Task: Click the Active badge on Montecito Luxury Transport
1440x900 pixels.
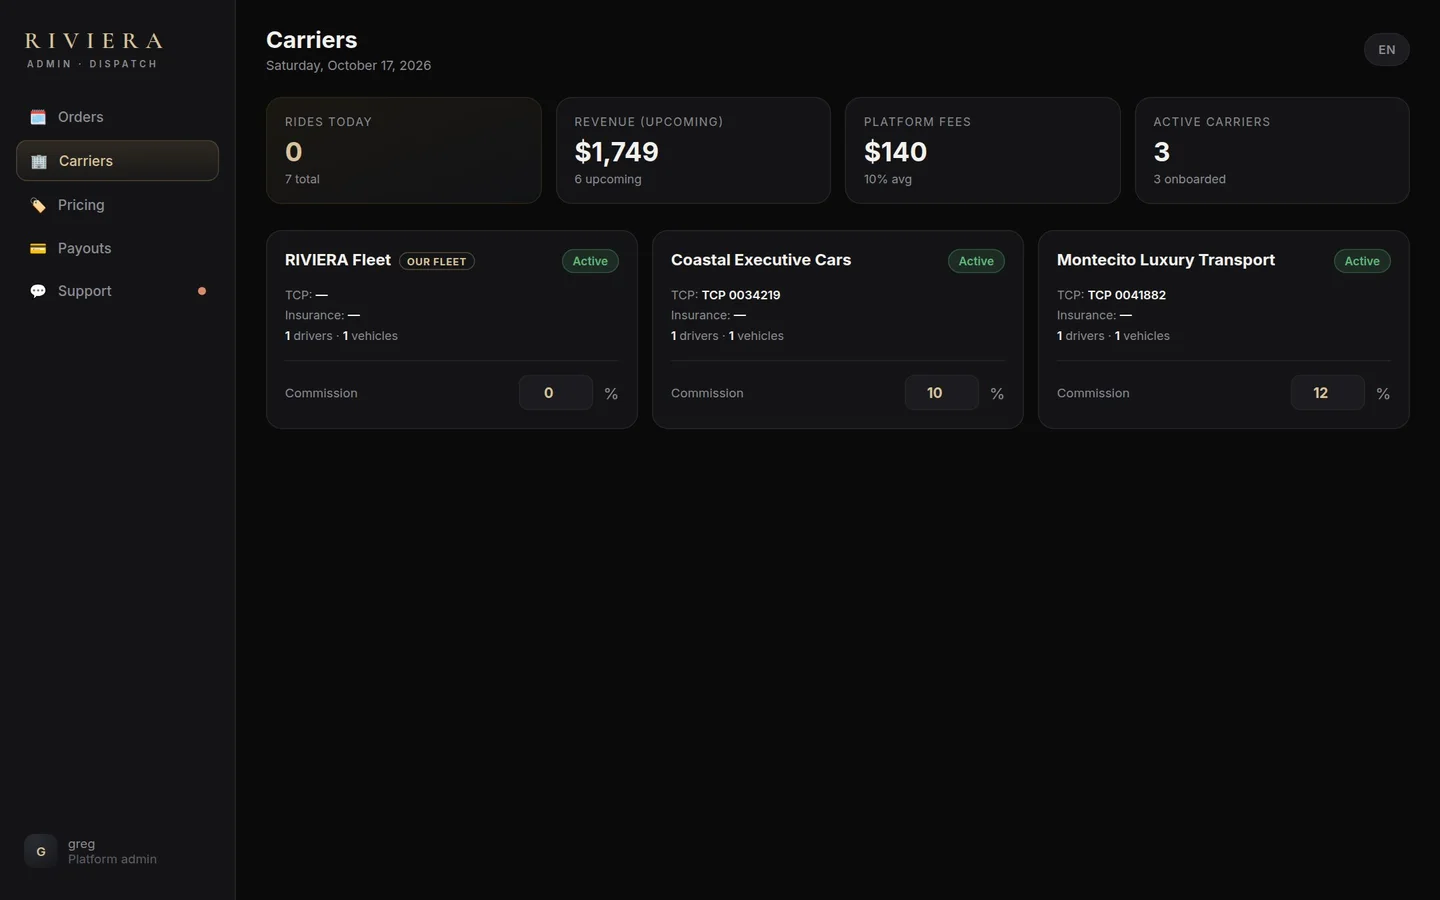Action: pos(1362,261)
